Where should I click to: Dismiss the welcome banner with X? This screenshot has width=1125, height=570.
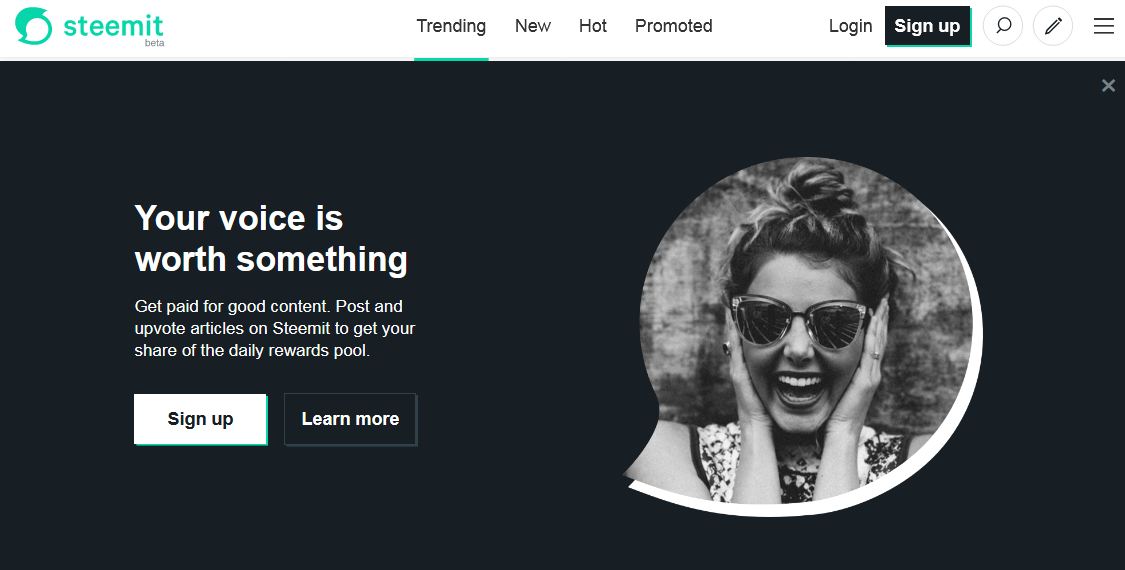(1108, 85)
